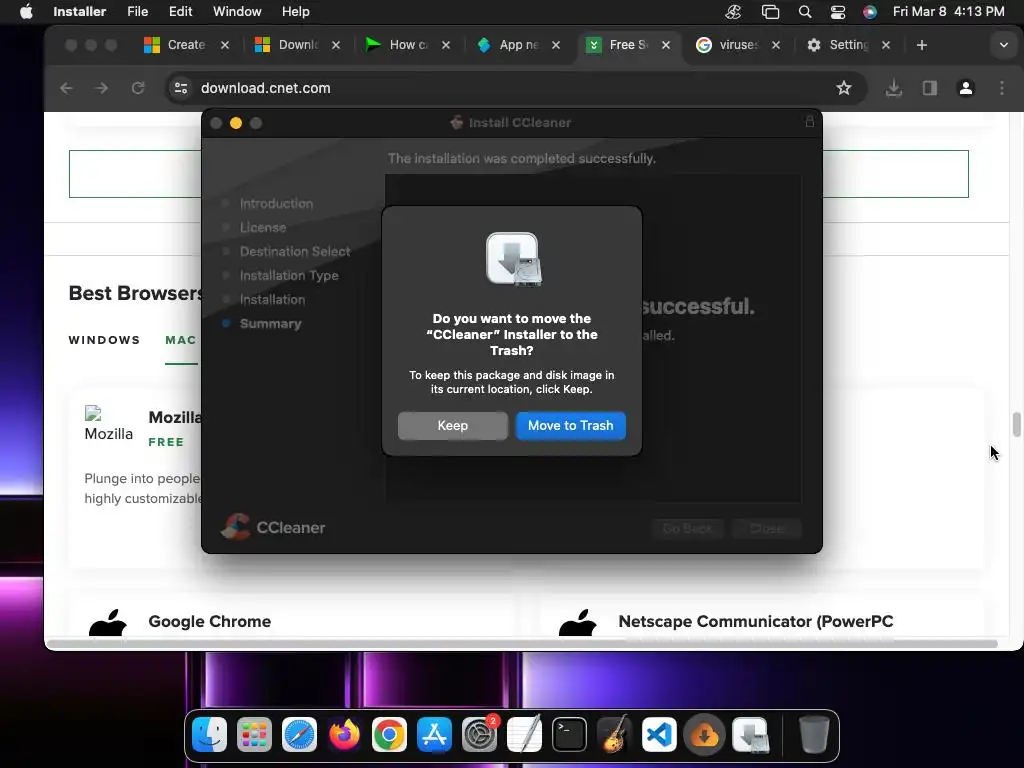Open the Installer menu in menu bar
1024x768 pixels.
coord(80,12)
